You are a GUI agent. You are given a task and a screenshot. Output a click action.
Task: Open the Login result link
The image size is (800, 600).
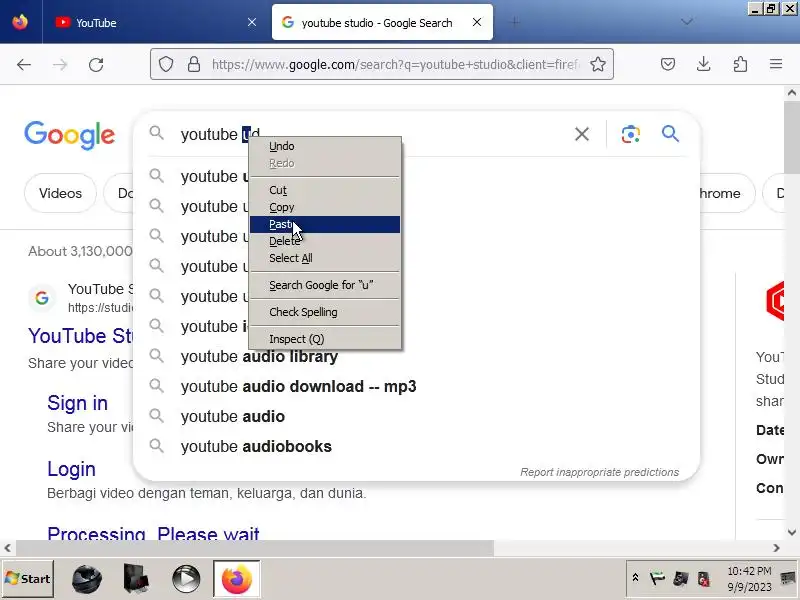pyautogui.click(x=71, y=469)
